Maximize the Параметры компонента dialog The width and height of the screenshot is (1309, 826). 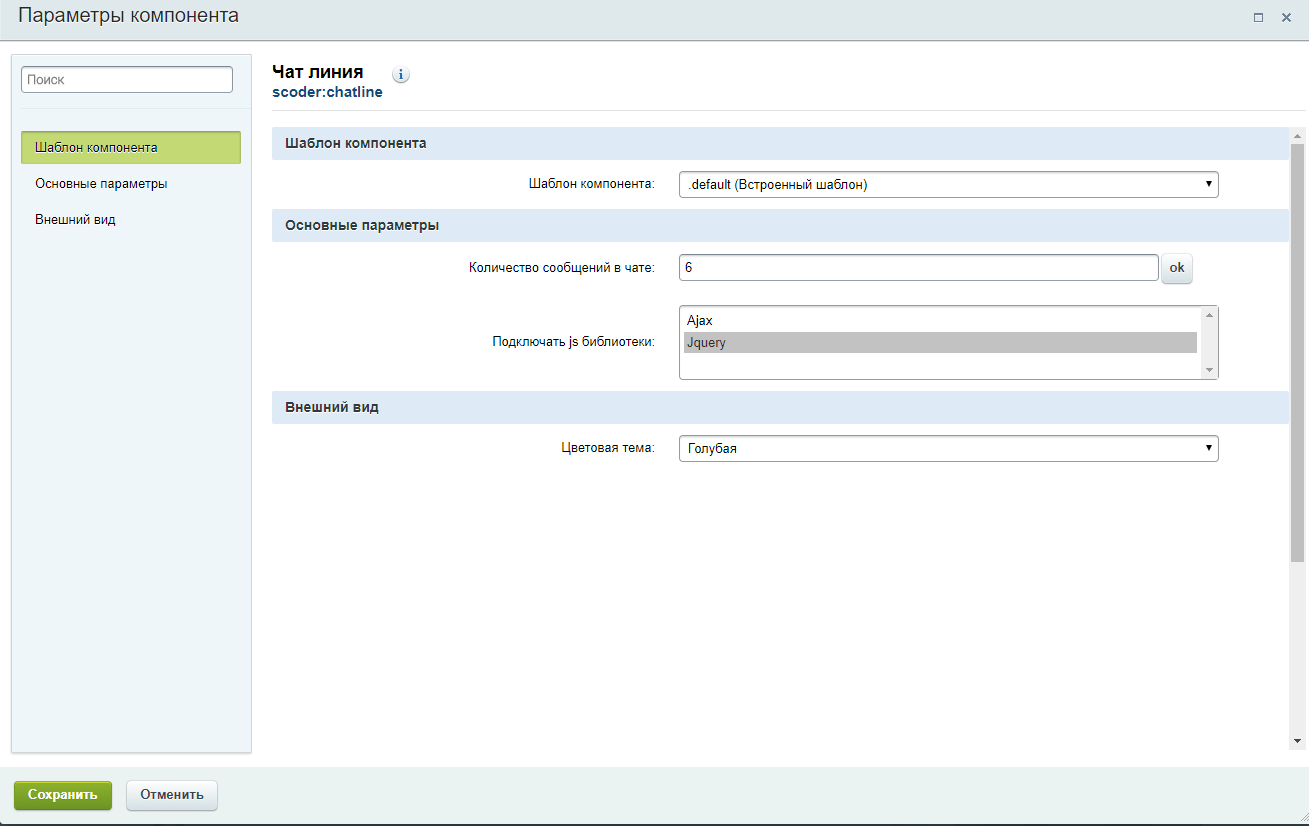[1258, 18]
